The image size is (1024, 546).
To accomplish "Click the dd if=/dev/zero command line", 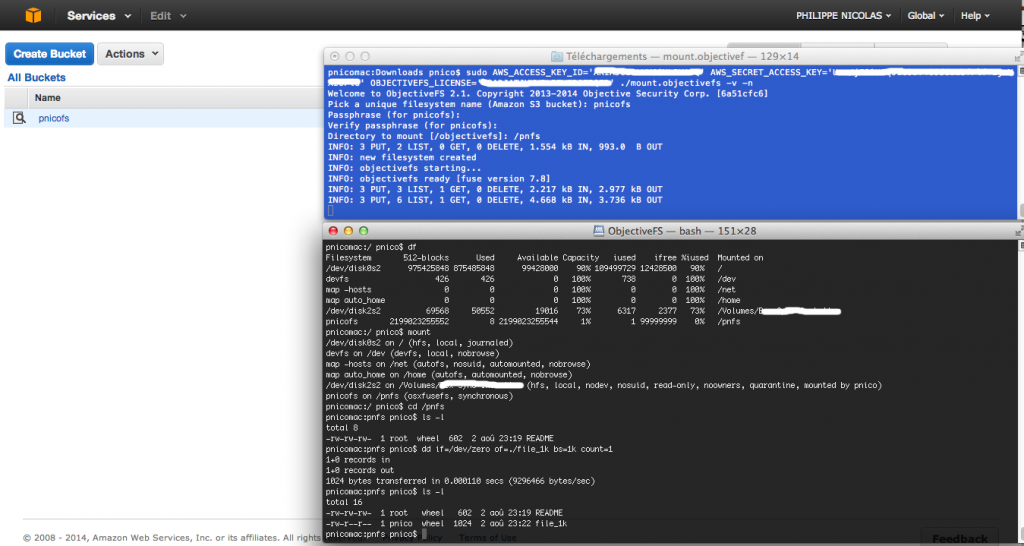I will (469, 449).
